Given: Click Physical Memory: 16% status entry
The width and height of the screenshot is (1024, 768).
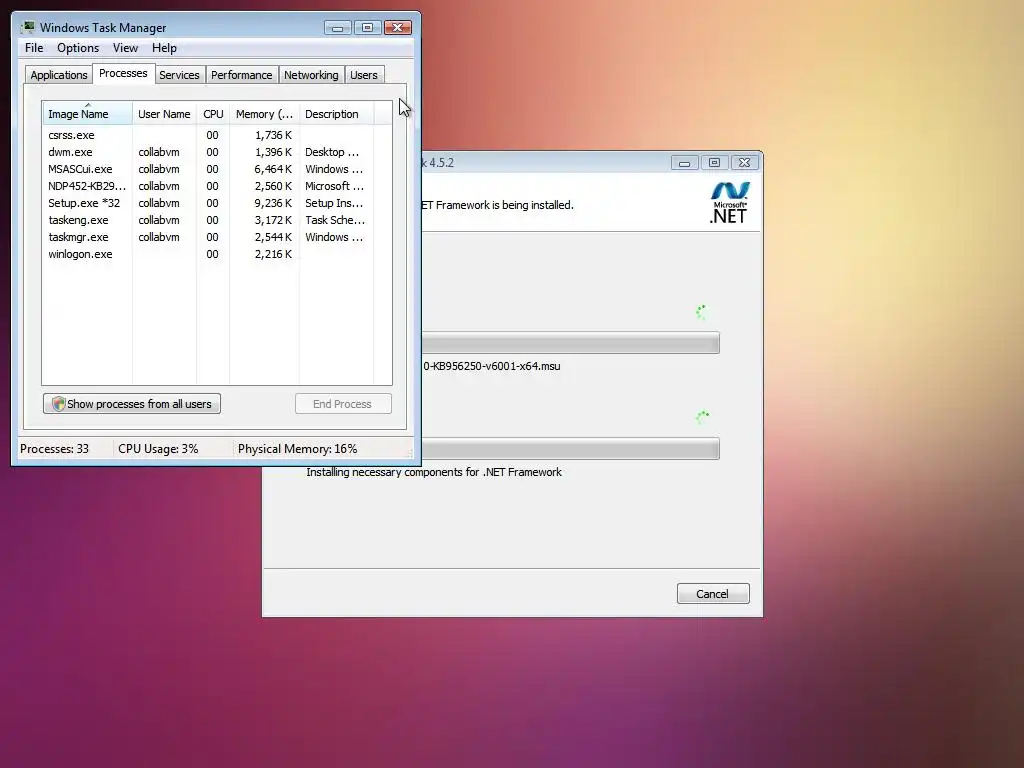Looking at the screenshot, I should tap(297, 449).
